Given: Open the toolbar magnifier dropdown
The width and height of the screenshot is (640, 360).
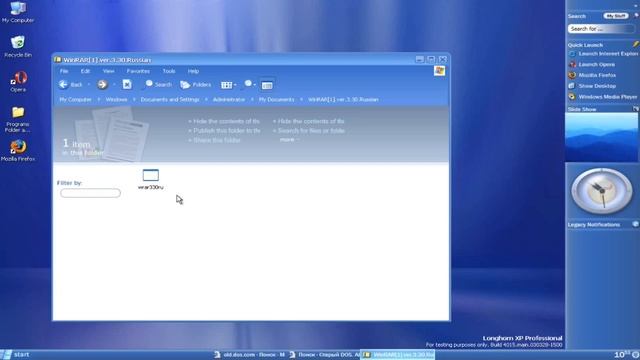Looking at the screenshot, I should [249, 84].
